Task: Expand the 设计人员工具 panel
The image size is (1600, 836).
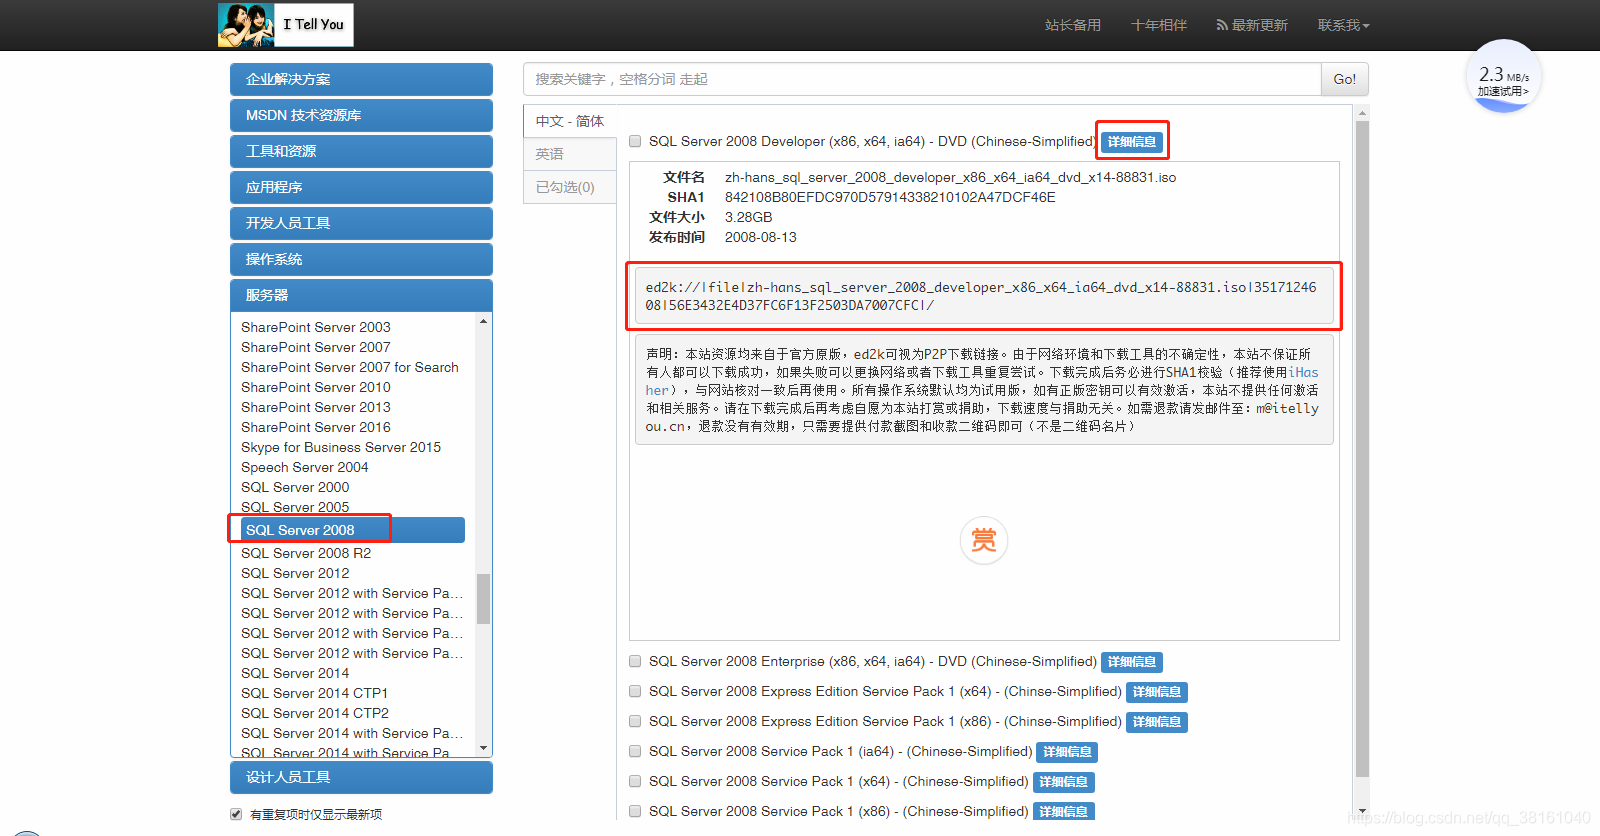Action: (361, 777)
